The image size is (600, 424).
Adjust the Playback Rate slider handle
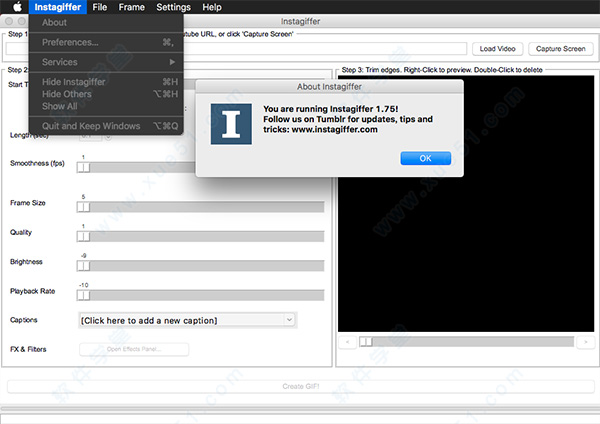pyautogui.click(x=83, y=295)
